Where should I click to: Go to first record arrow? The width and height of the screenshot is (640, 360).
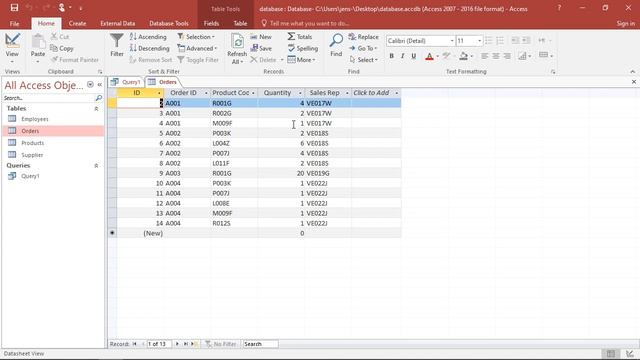click(134, 344)
